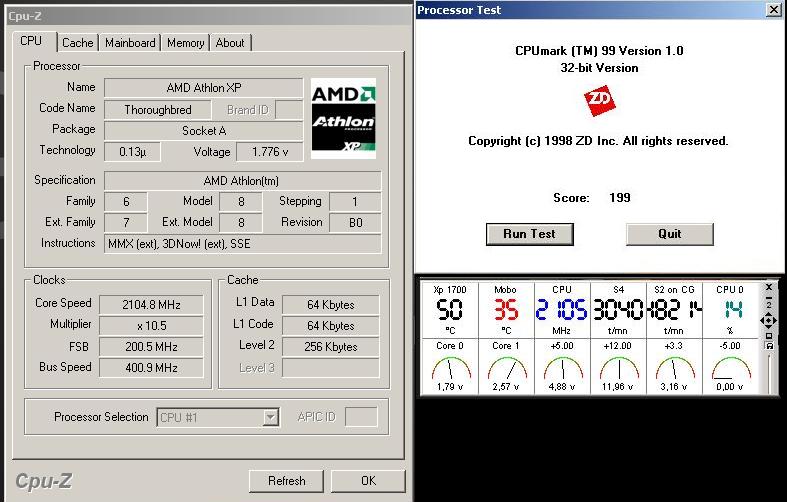Click the lock icon on monitor panel sidebar
This screenshot has height=502, width=787.
pos(769,345)
